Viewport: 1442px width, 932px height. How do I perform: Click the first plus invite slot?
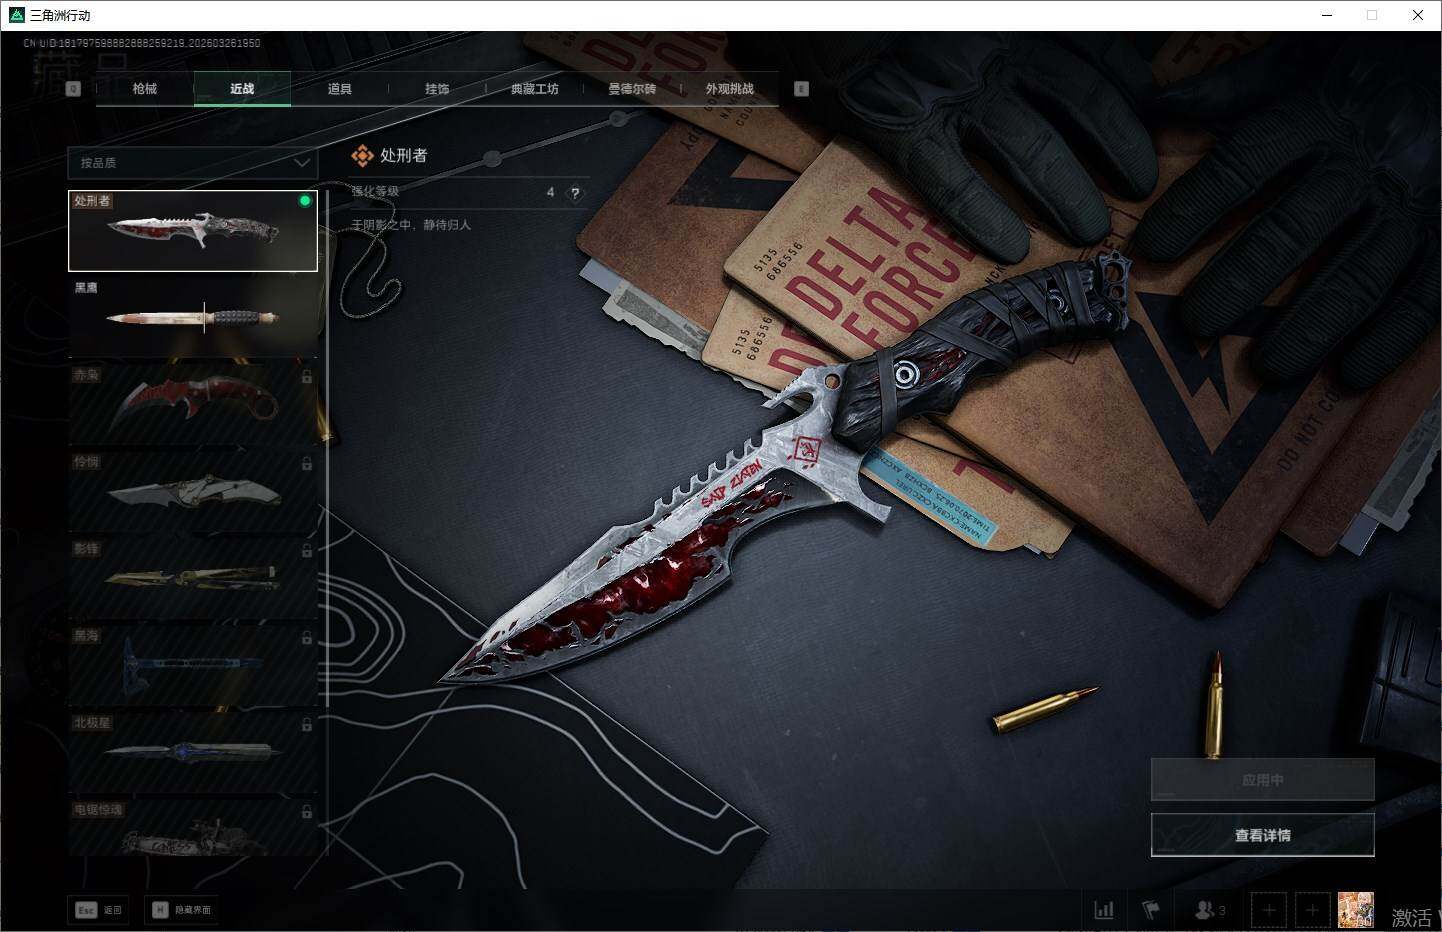[1269, 910]
